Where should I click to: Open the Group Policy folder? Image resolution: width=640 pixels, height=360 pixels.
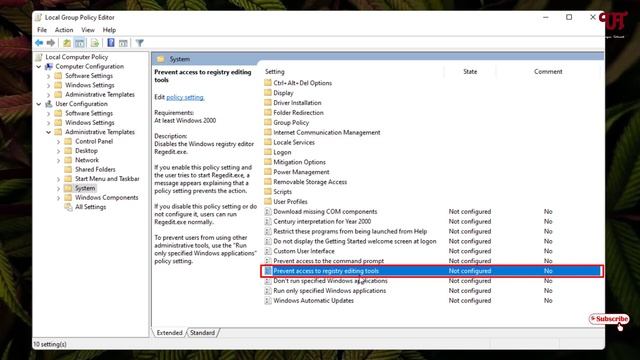(291, 122)
